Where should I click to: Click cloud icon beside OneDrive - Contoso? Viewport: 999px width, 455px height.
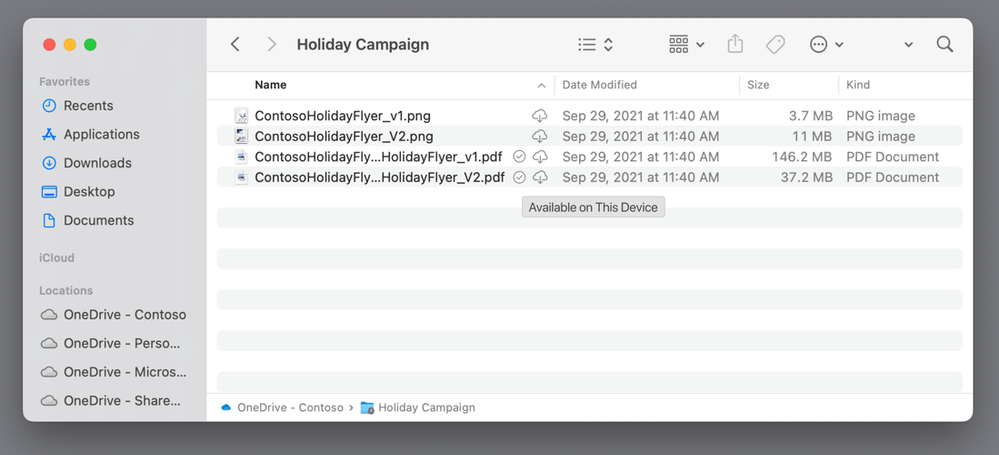click(x=49, y=315)
